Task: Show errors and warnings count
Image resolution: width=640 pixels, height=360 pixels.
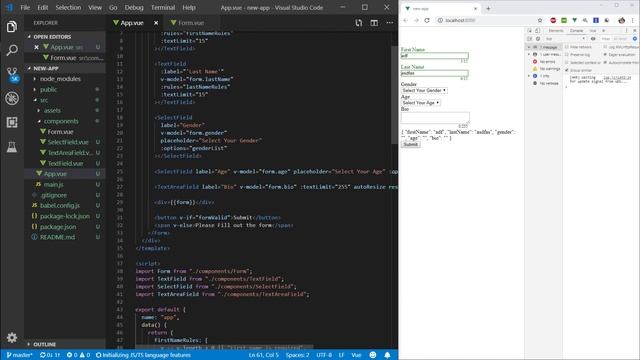Action: tap(78, 355)
